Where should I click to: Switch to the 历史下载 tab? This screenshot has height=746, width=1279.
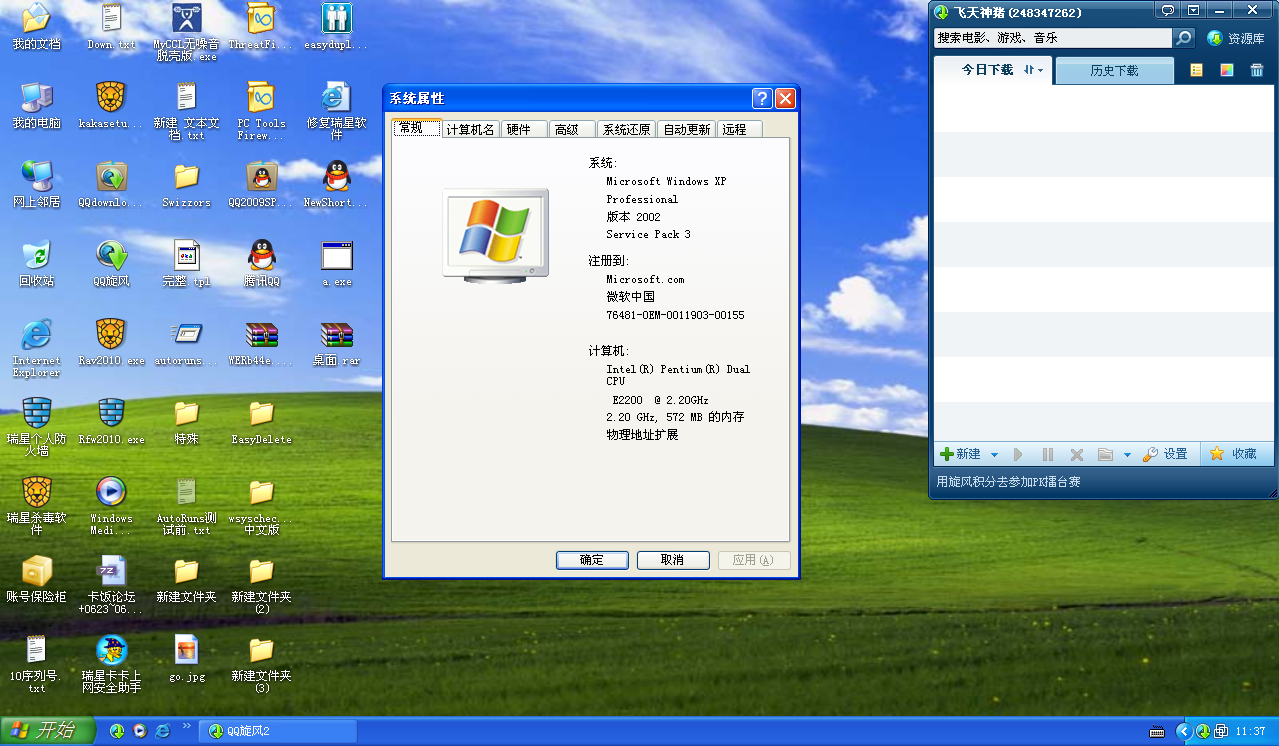tap(1114, 71)
